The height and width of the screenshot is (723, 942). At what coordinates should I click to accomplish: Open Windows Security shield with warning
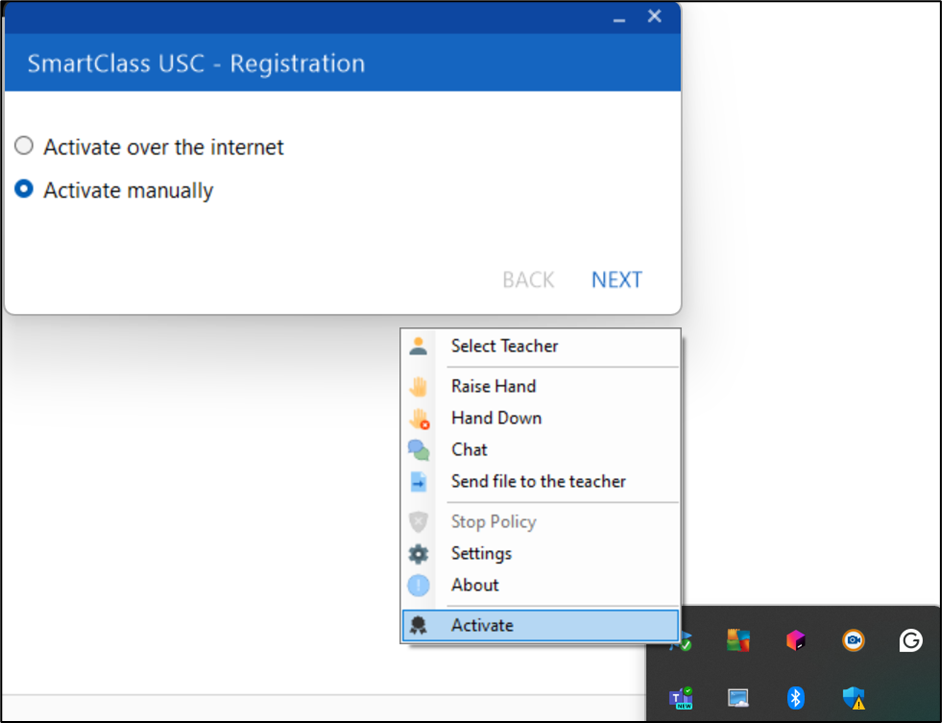[853, 698]
